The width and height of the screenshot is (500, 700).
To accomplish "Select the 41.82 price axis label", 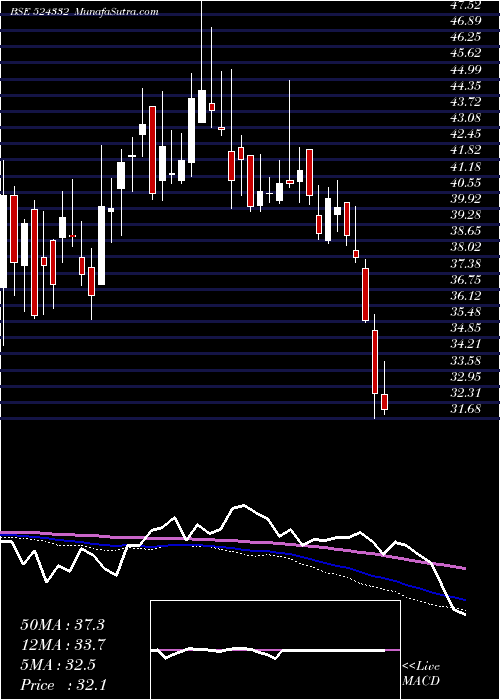I will point(466,150).
